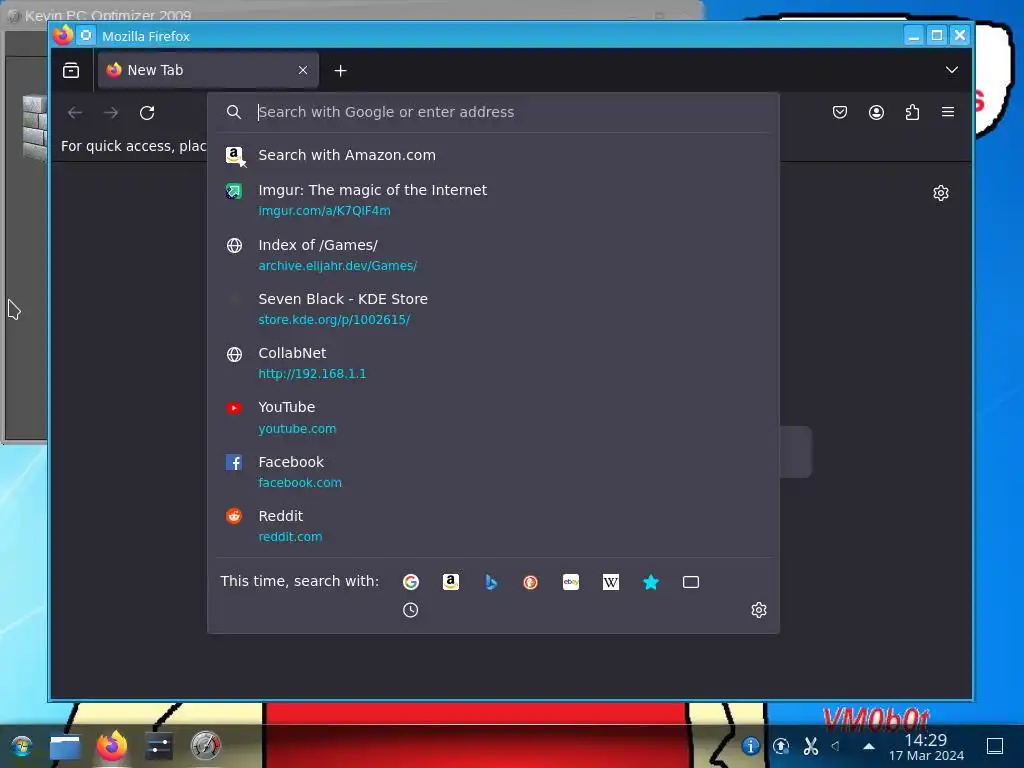
Task: Search this time with Amazon icon
Action: [451, 582]
